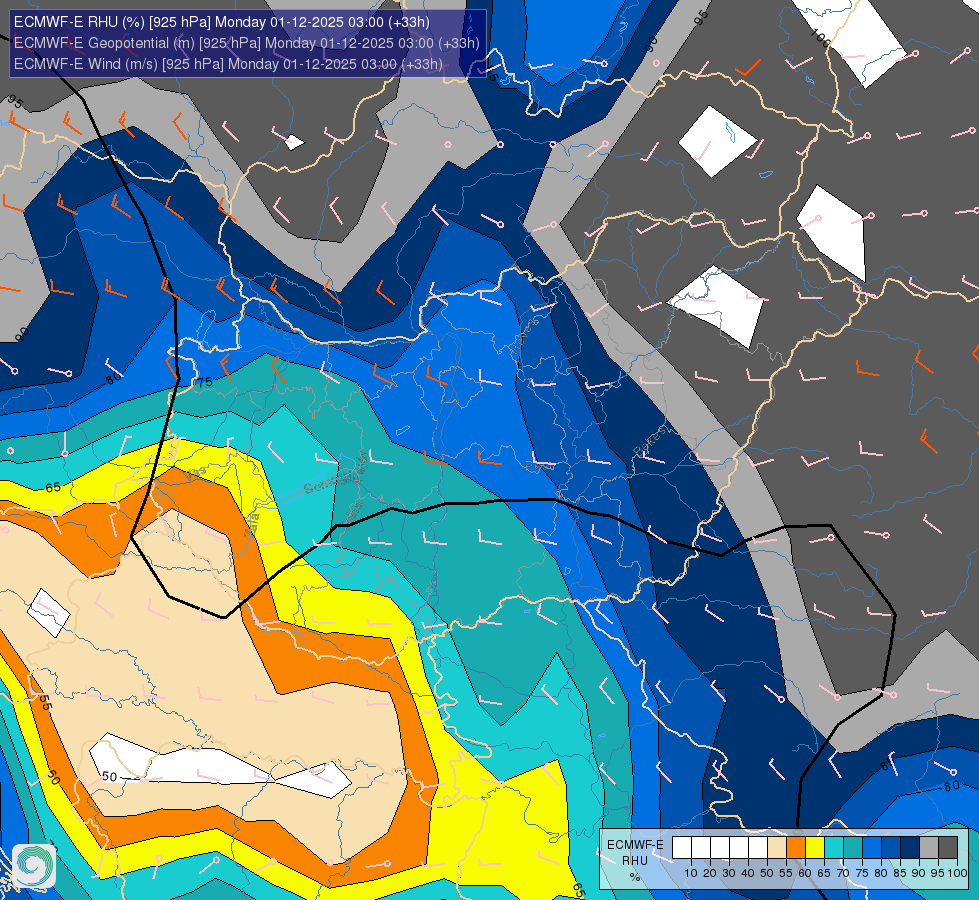Click the 50 contour label near white patch
979x900 pixels.
(109, 776)
